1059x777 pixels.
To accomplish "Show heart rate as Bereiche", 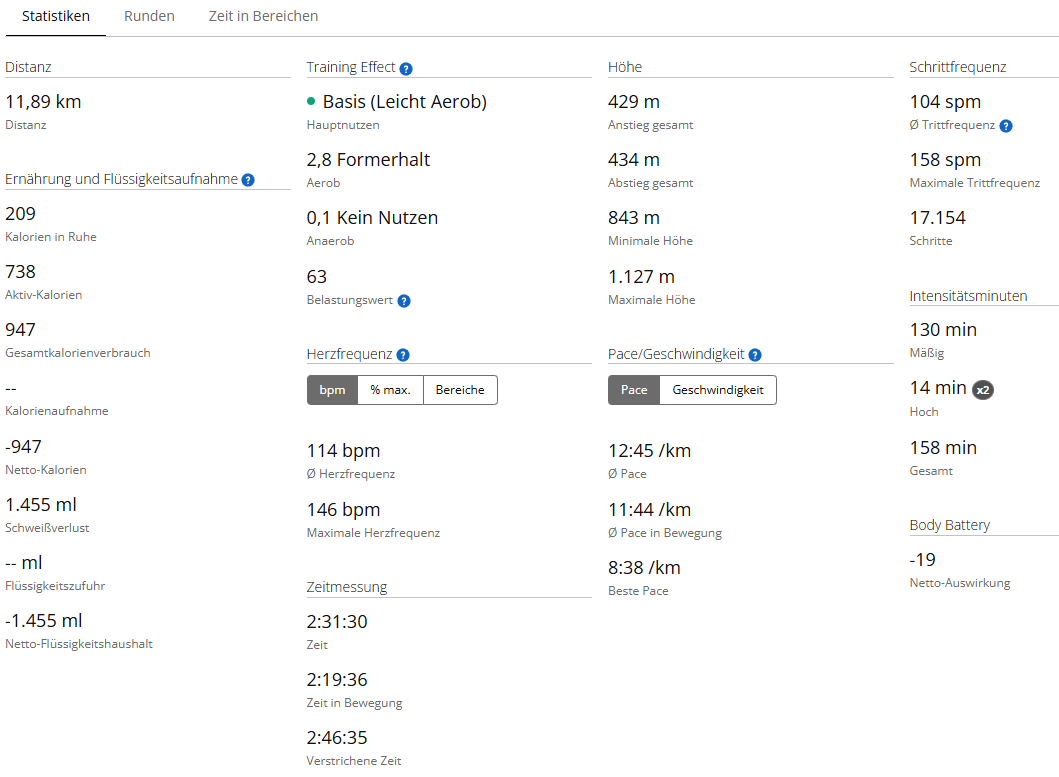I will 460,390.
